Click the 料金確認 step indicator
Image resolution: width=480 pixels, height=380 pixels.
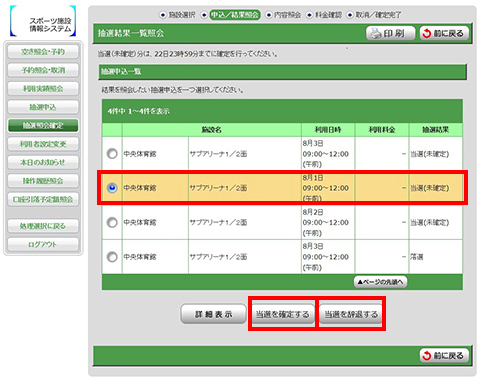pos(324,15)
